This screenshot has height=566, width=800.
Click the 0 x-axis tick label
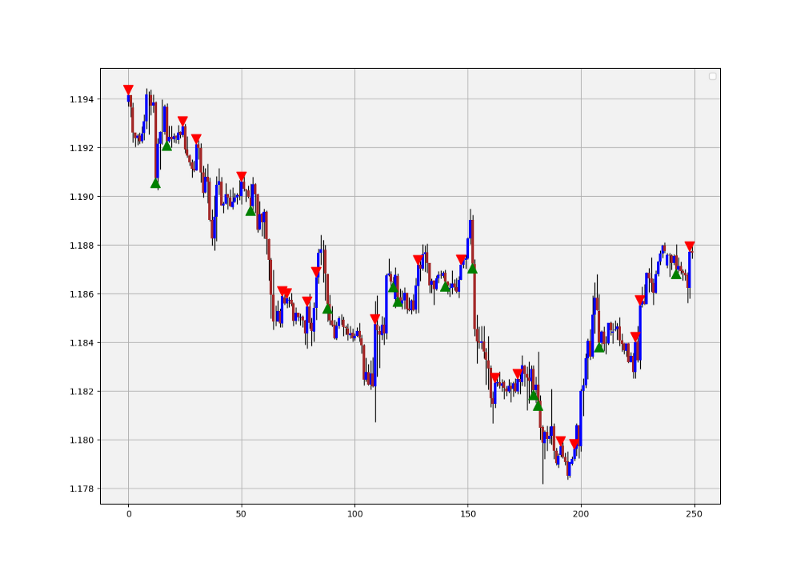129,514
